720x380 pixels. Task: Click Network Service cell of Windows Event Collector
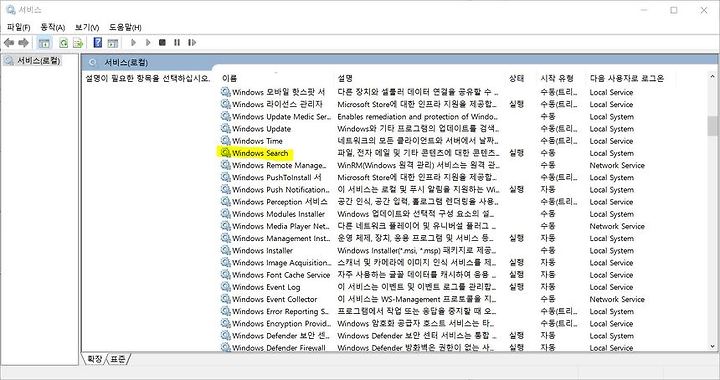(617, 299)
